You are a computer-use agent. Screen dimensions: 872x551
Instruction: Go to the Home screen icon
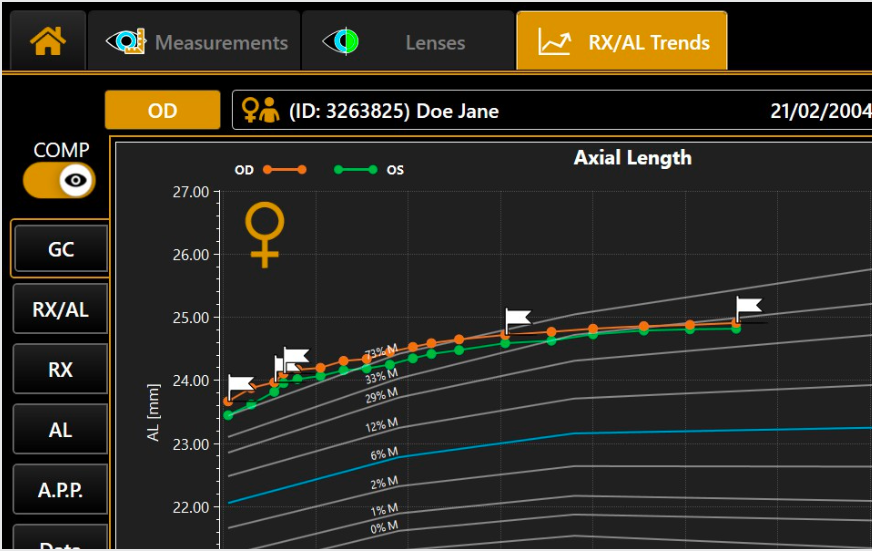pos(48,42)
